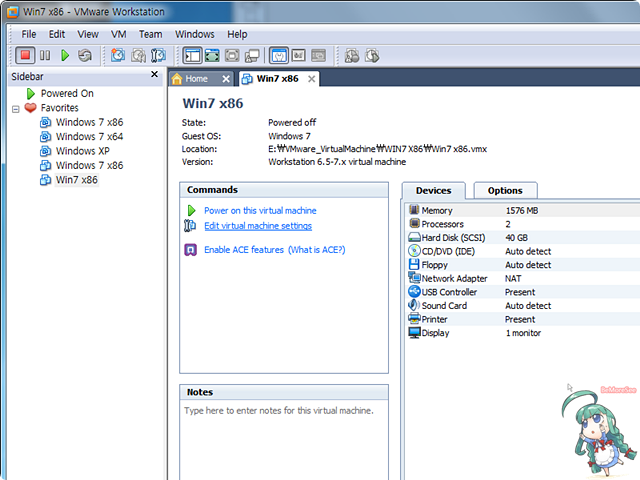The height and width of the screenshot is (480, 640).
Task: Click the Full Screen toolbar icon
Action: point(212,56)
